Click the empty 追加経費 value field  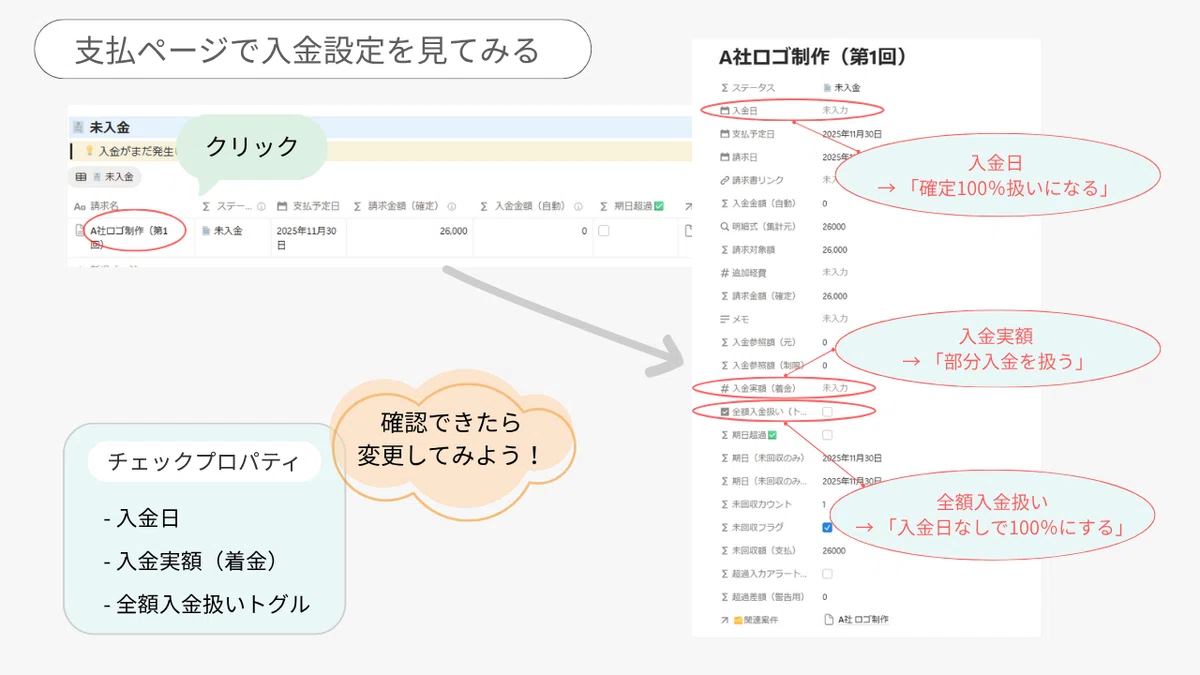pos(835,273)
